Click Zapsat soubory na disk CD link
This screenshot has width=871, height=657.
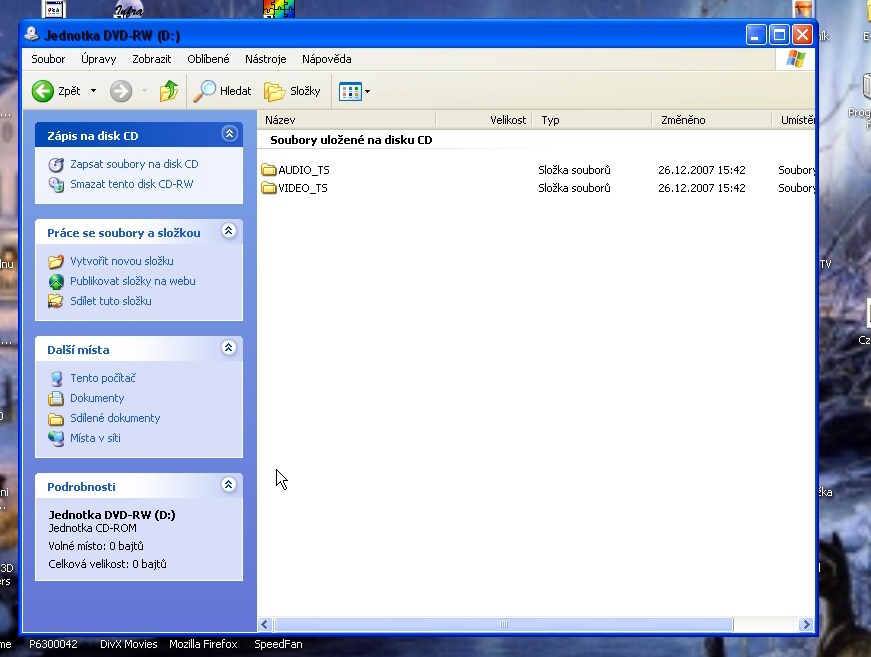(134, 164)
